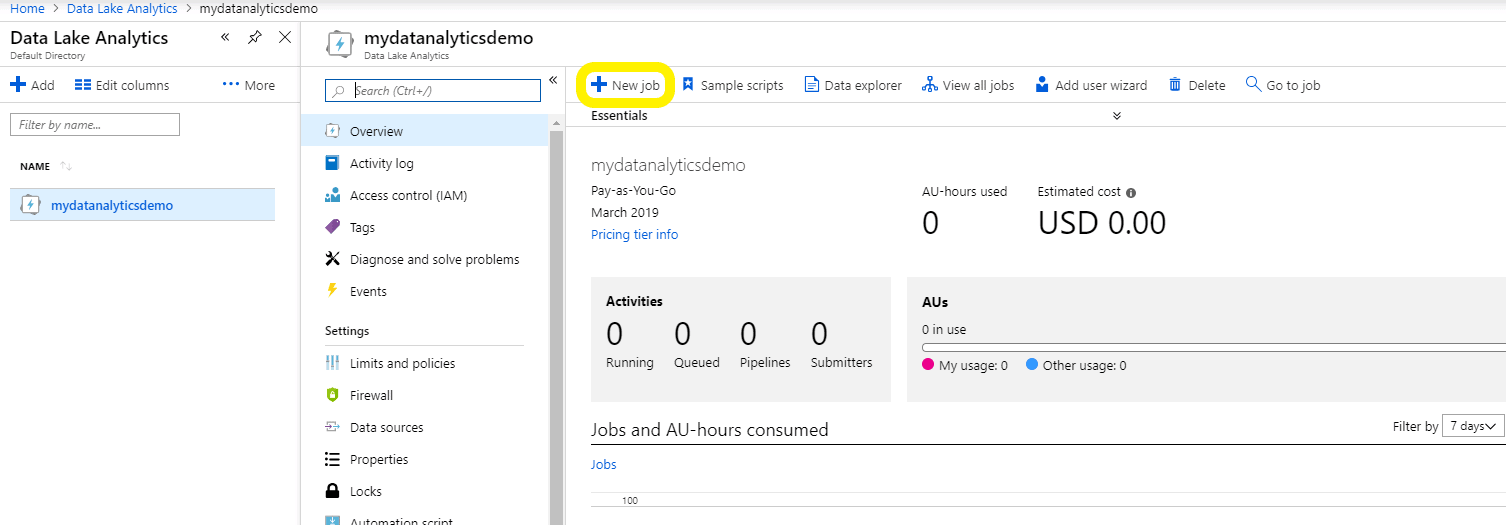Click the AU-hours used value 0
Screen dimensions: 1506x525
930,223
